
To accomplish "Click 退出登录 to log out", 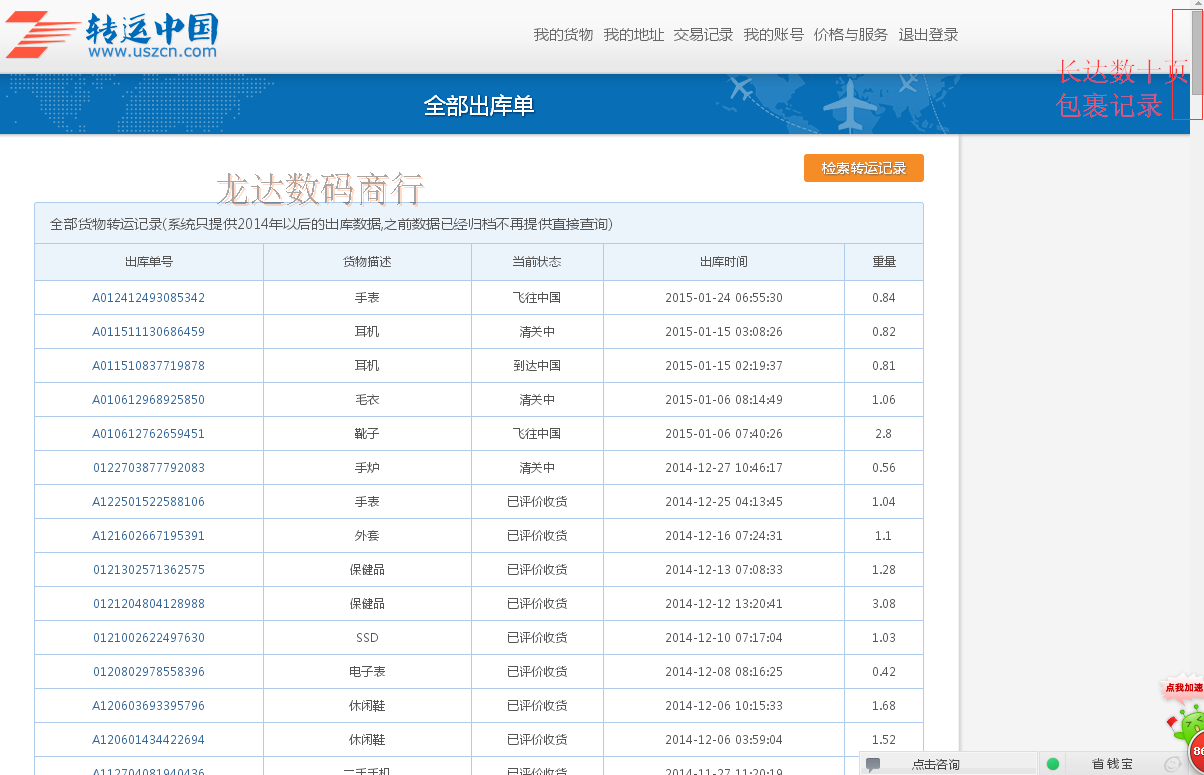I will coord(928,35).
